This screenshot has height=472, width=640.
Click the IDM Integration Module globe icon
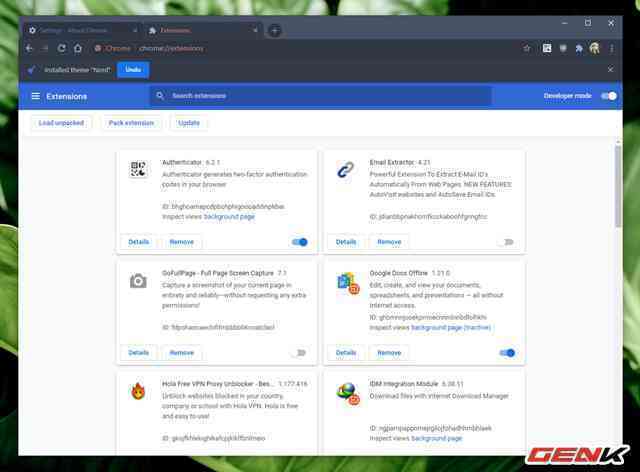pos(348,394)
